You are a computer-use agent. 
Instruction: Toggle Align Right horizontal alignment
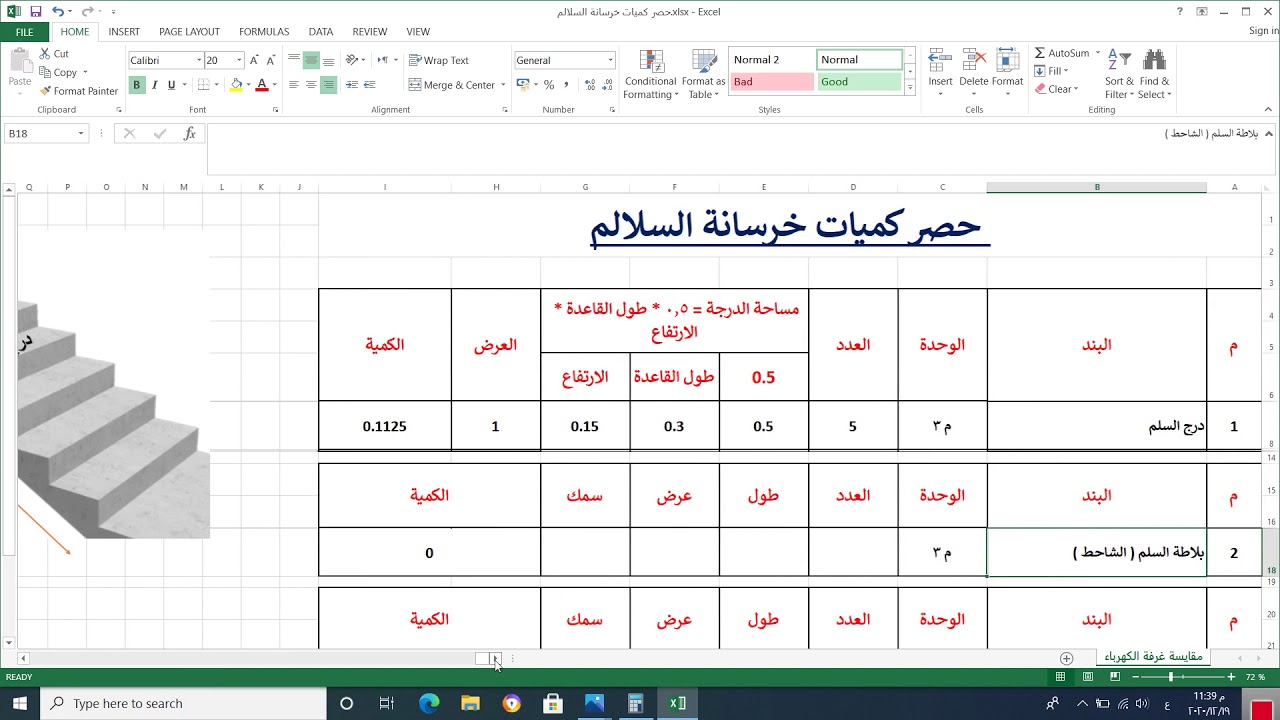328,85
